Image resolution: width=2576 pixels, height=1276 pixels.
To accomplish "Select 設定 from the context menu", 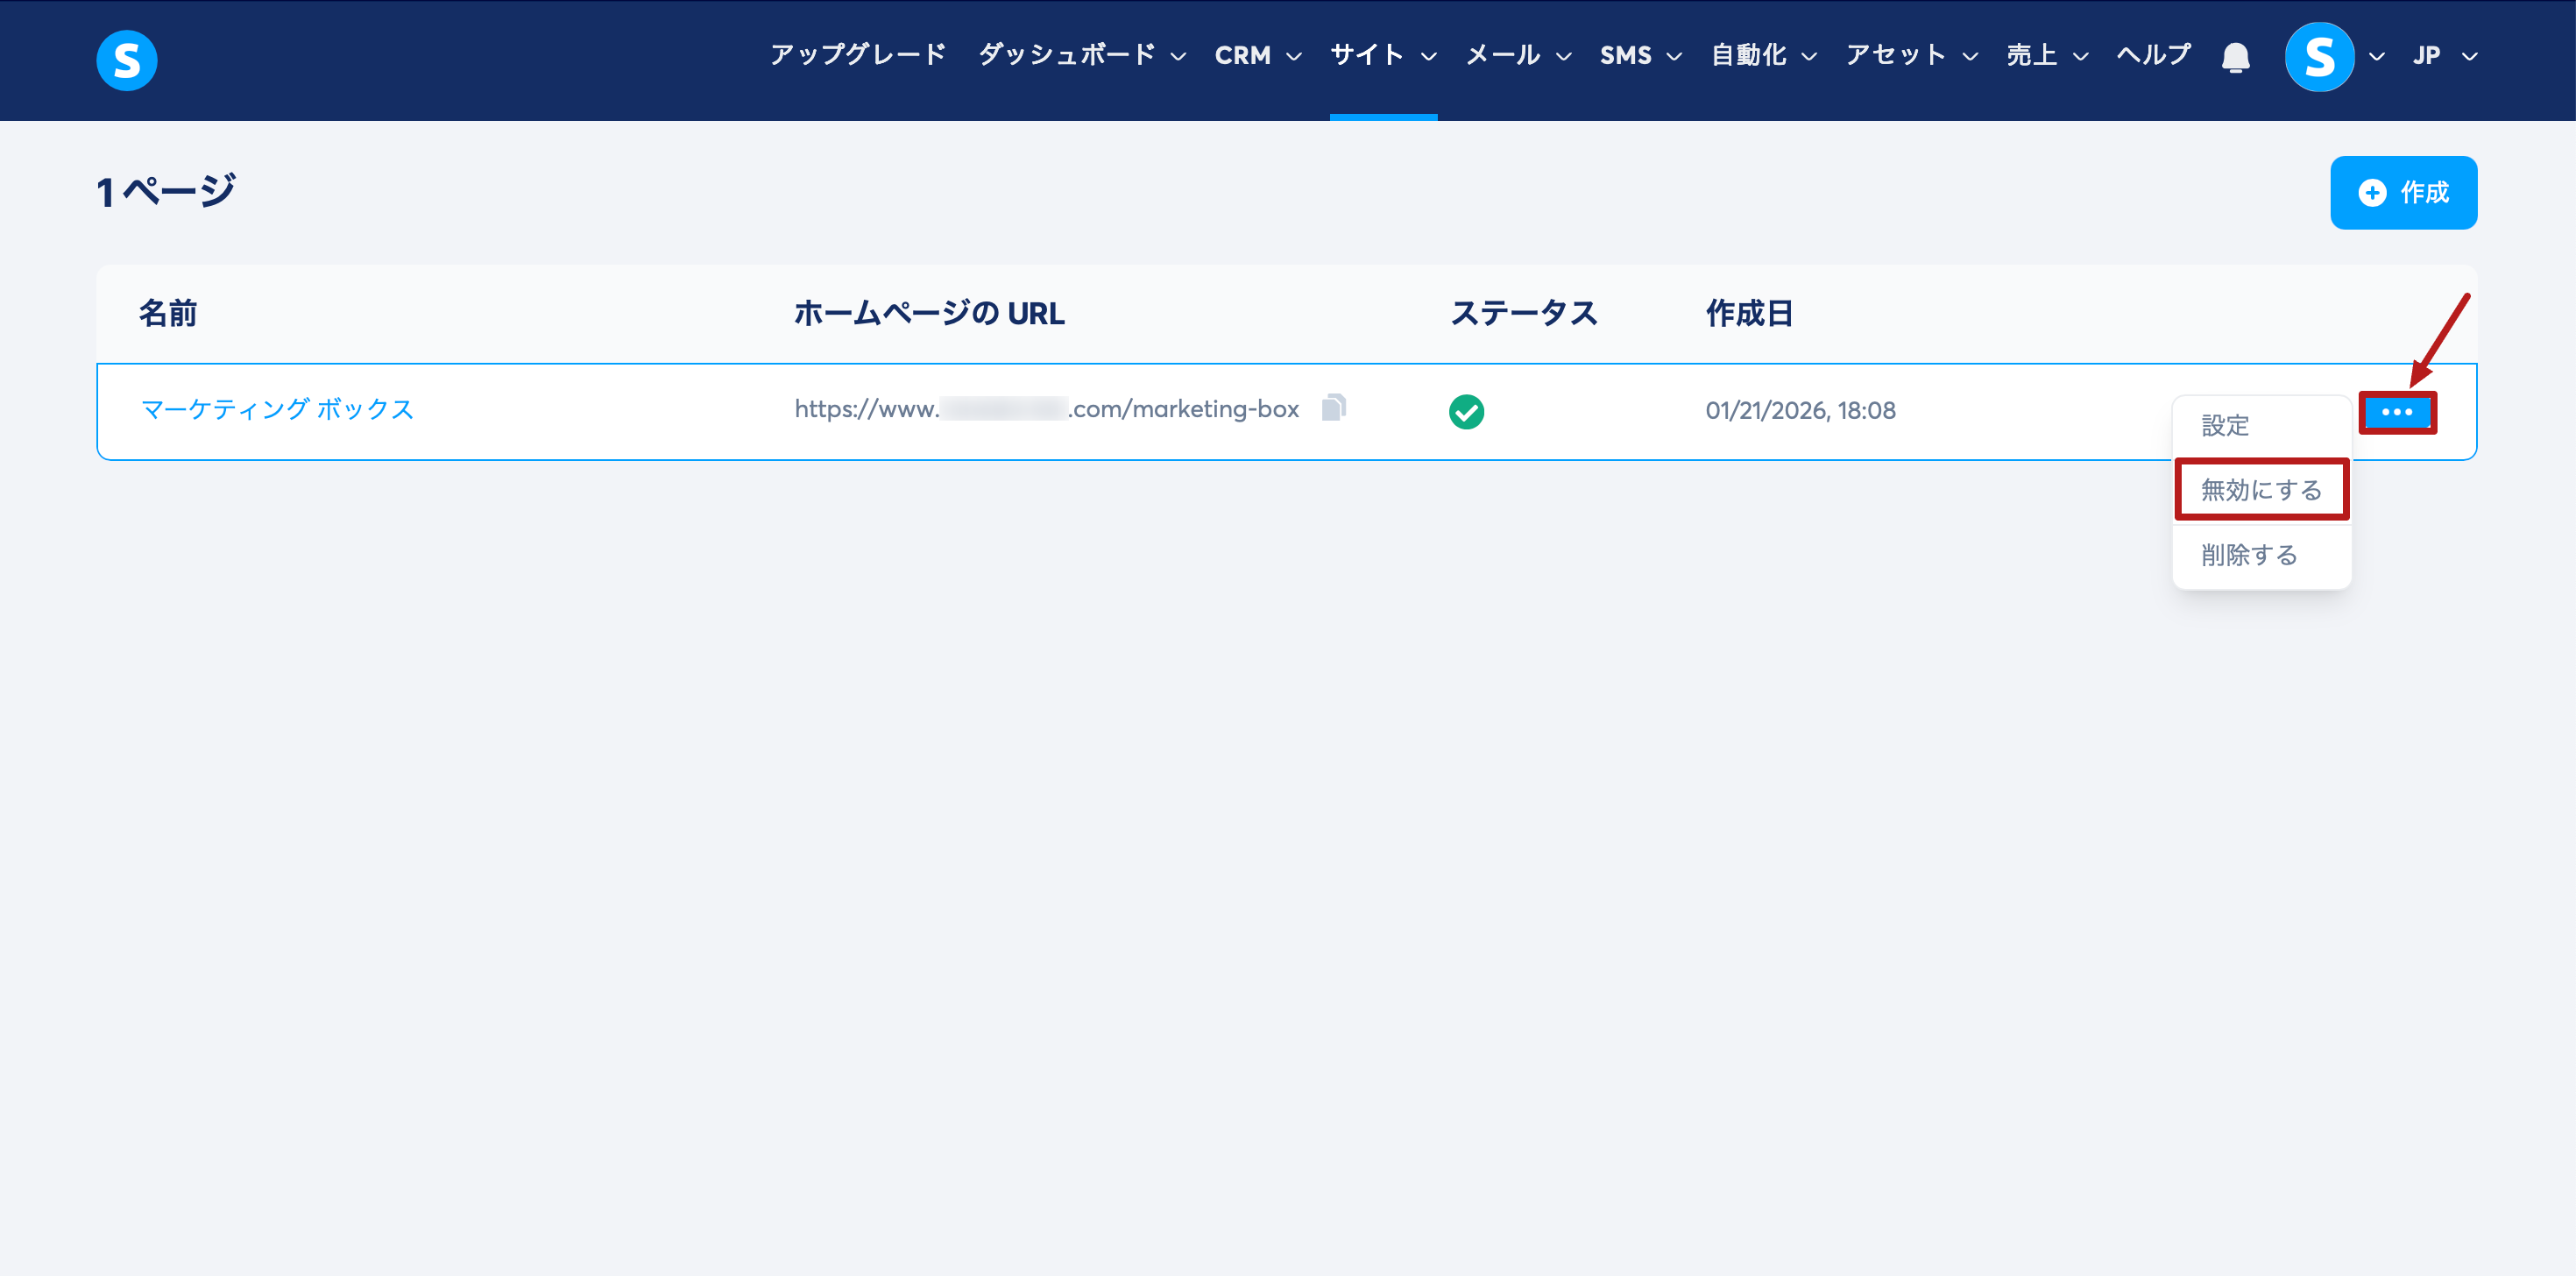I will point(2225,426).
